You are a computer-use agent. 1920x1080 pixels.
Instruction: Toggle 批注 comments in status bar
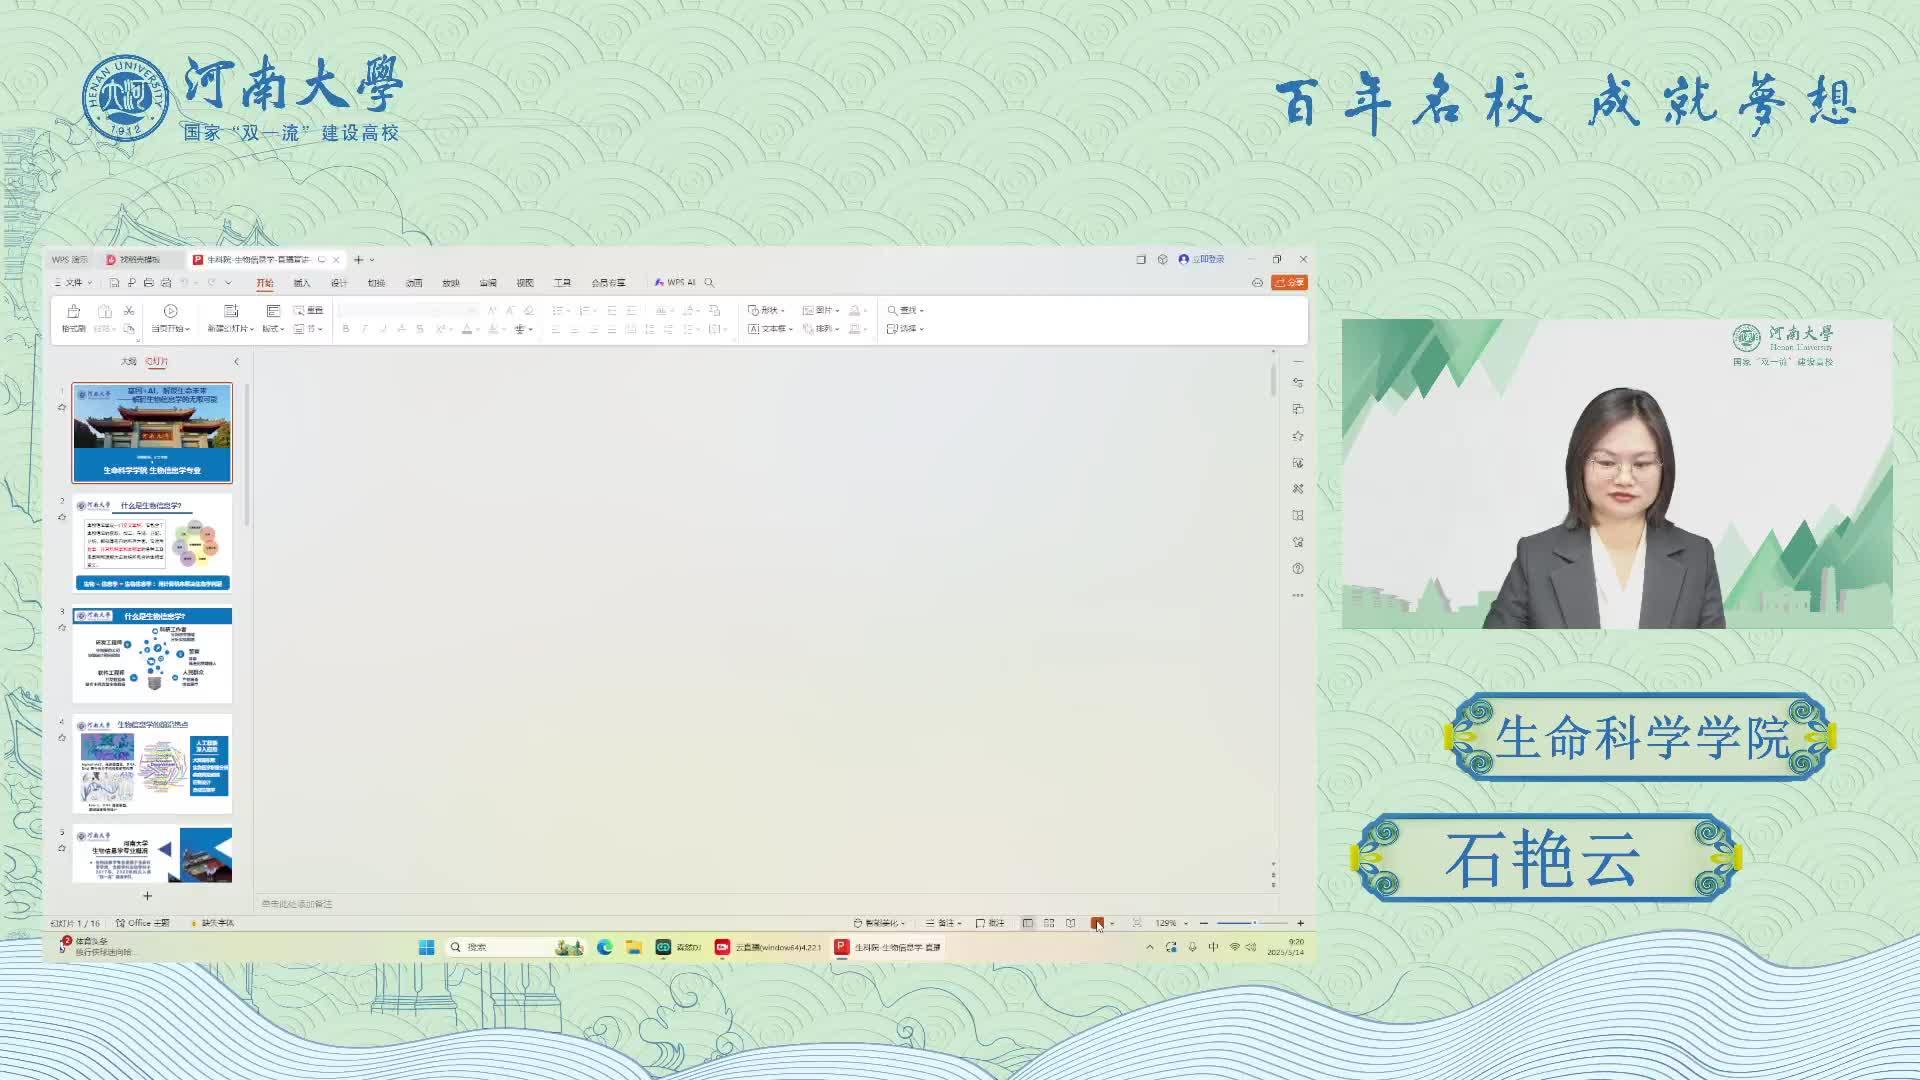tap(990, 923)
